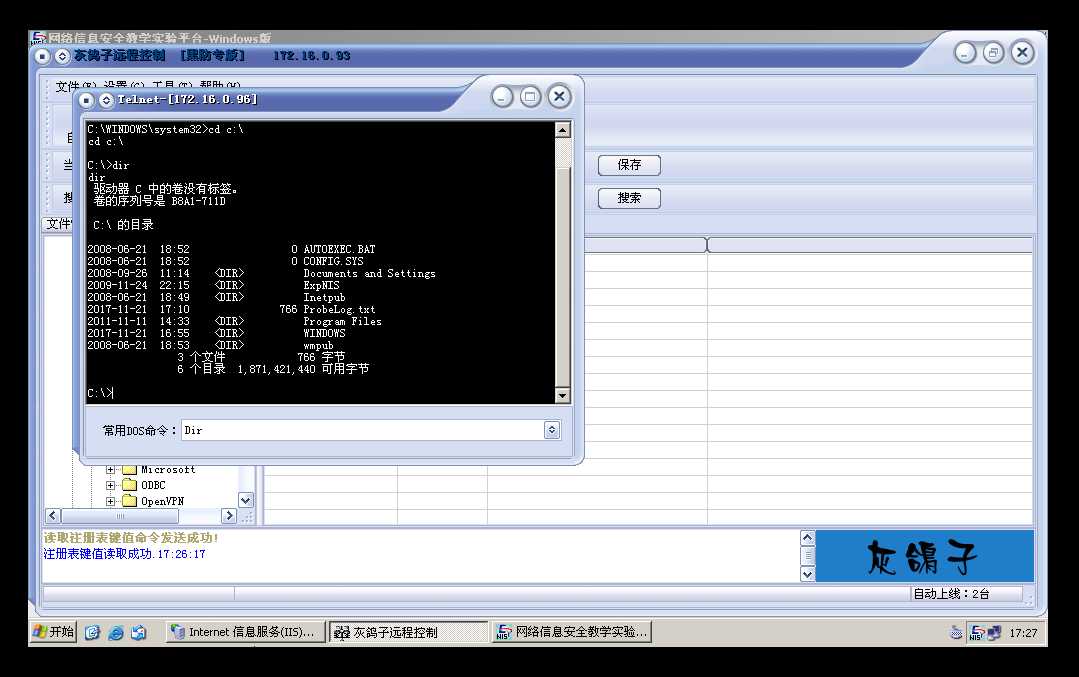Open the 工具 menu in main window
The image size is (1079, 677).
click(172, 87)
